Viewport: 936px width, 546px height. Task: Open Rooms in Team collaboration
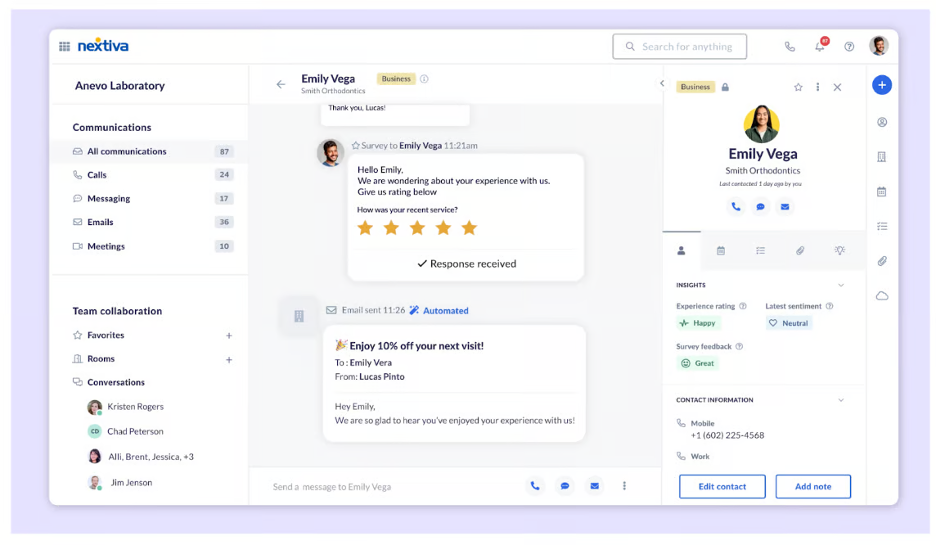(x=100, y=359)
